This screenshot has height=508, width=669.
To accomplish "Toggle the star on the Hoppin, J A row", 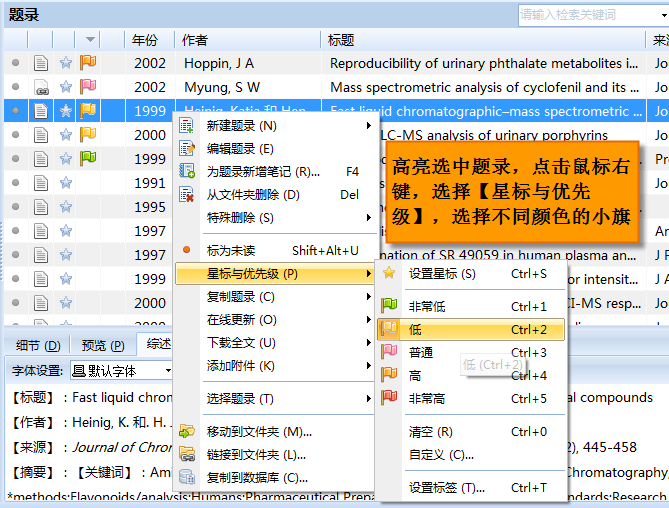I will click(66, 63).
